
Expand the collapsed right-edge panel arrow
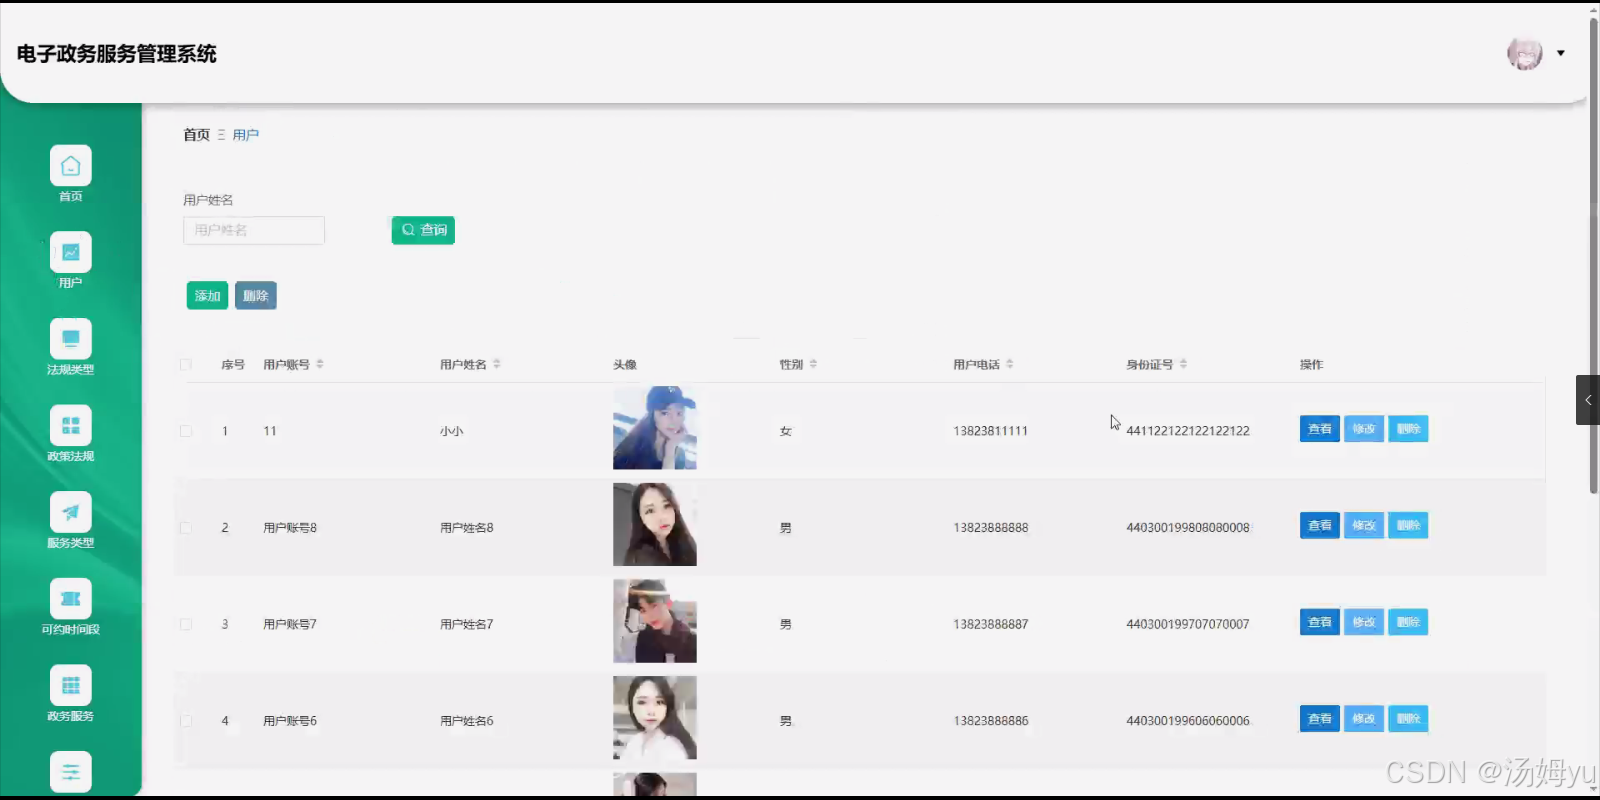pos(1588,400)
